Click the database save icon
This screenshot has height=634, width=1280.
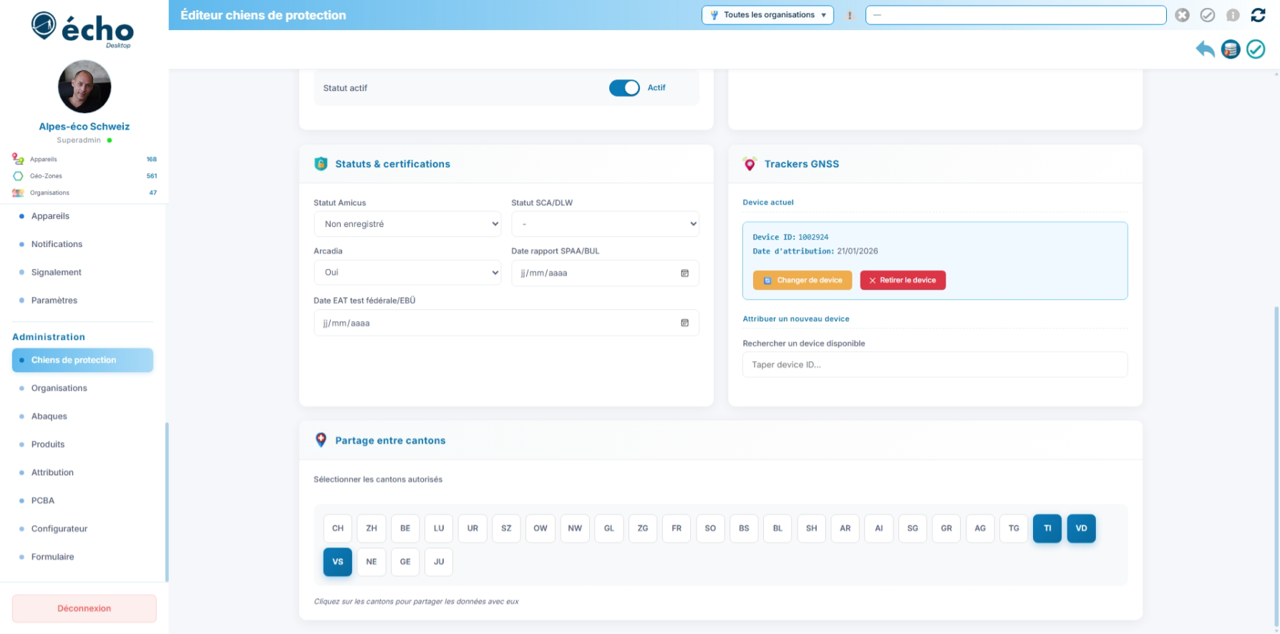1230,49
